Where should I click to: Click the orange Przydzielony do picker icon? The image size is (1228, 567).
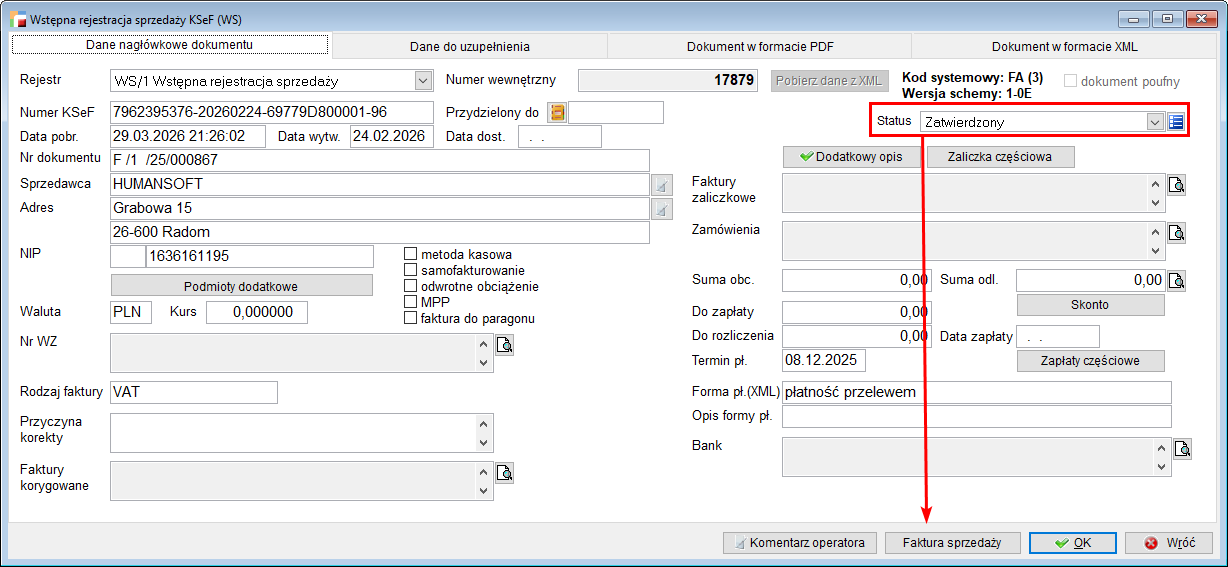pos(557,112)
